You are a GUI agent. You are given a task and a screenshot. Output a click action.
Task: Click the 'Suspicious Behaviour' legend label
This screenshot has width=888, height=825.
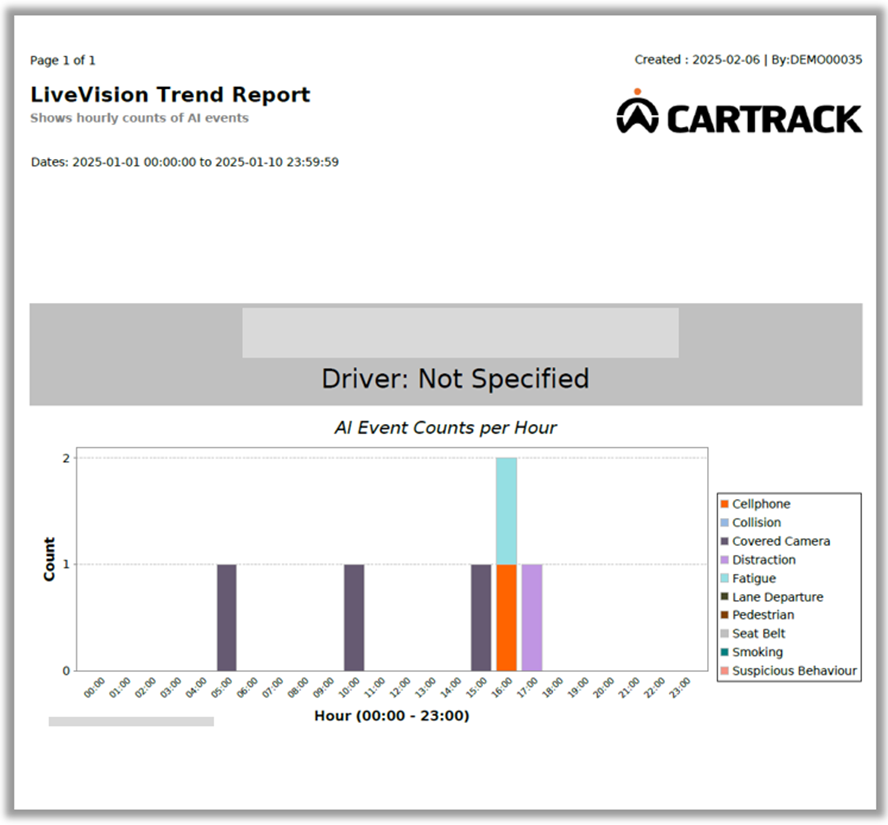click(795, 671)
